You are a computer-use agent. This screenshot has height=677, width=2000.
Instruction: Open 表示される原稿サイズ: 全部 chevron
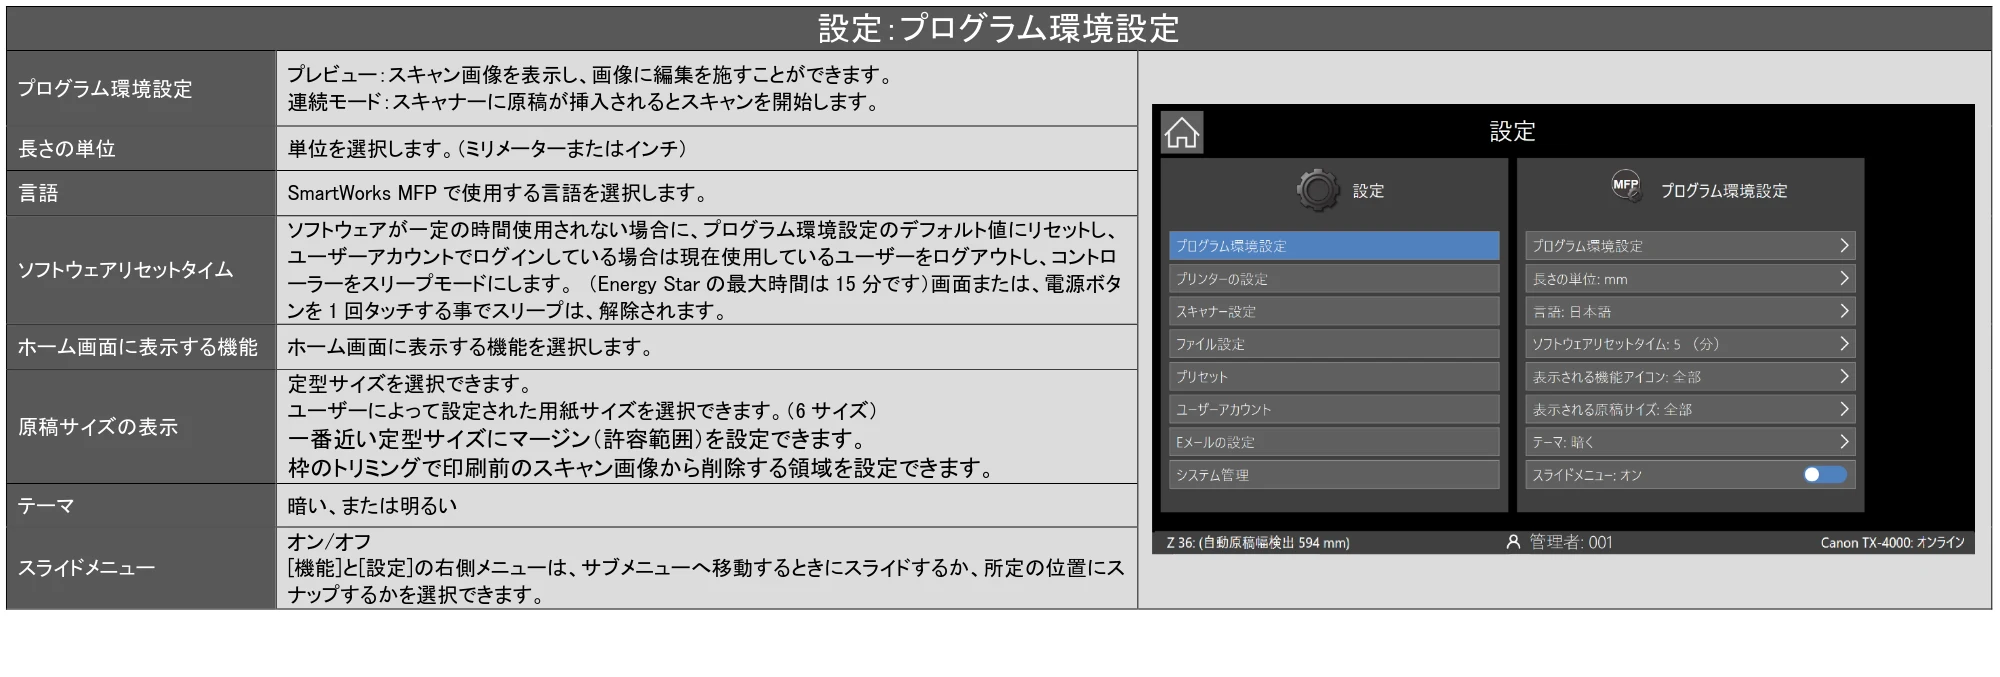[1844, 409]
